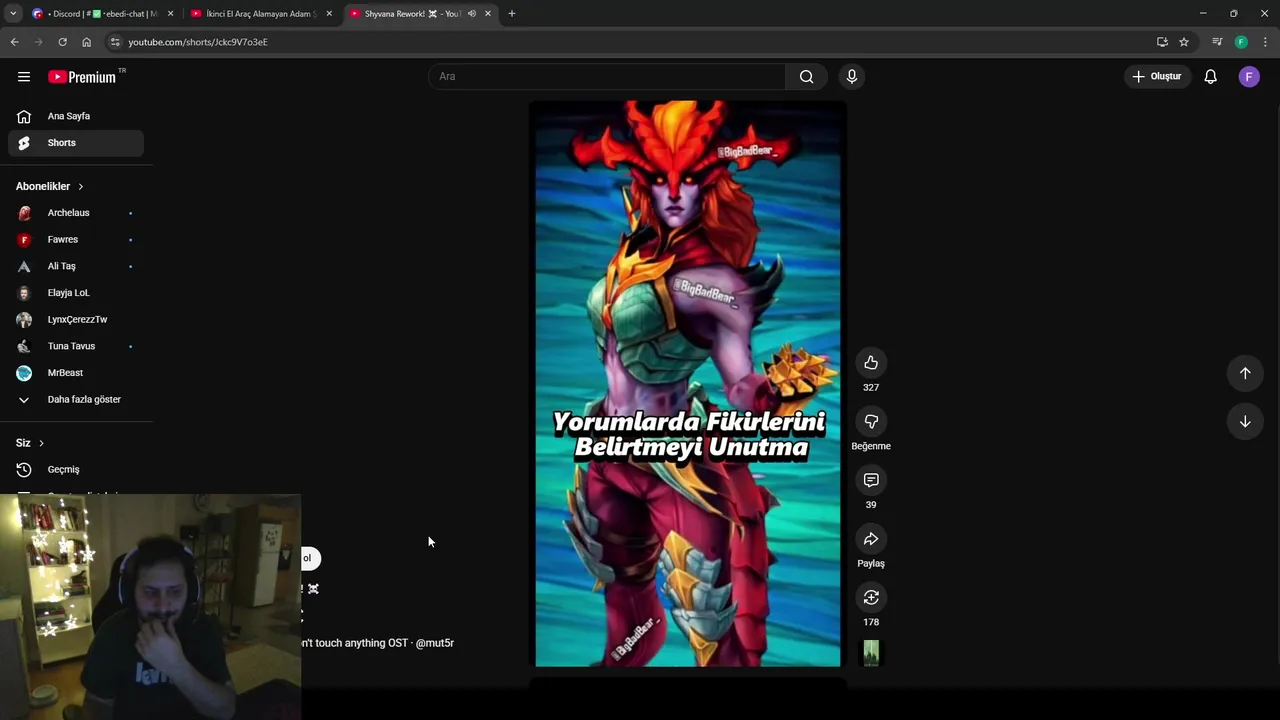Image resolution: width=1280 pixels, height=720 pixels.
Task: Open Geçmiş history in sidebar
Action: pyautogui.click(x=76, y=470)
